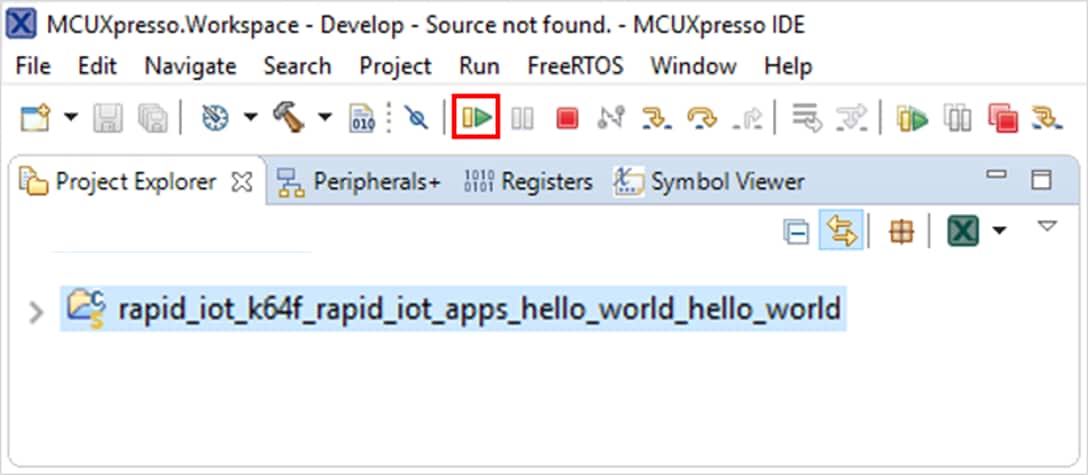The width and height of the screenshot is (1088, 475).
Task: Expand the rapid_iot hello_world project tree
Action: point(36,312)
